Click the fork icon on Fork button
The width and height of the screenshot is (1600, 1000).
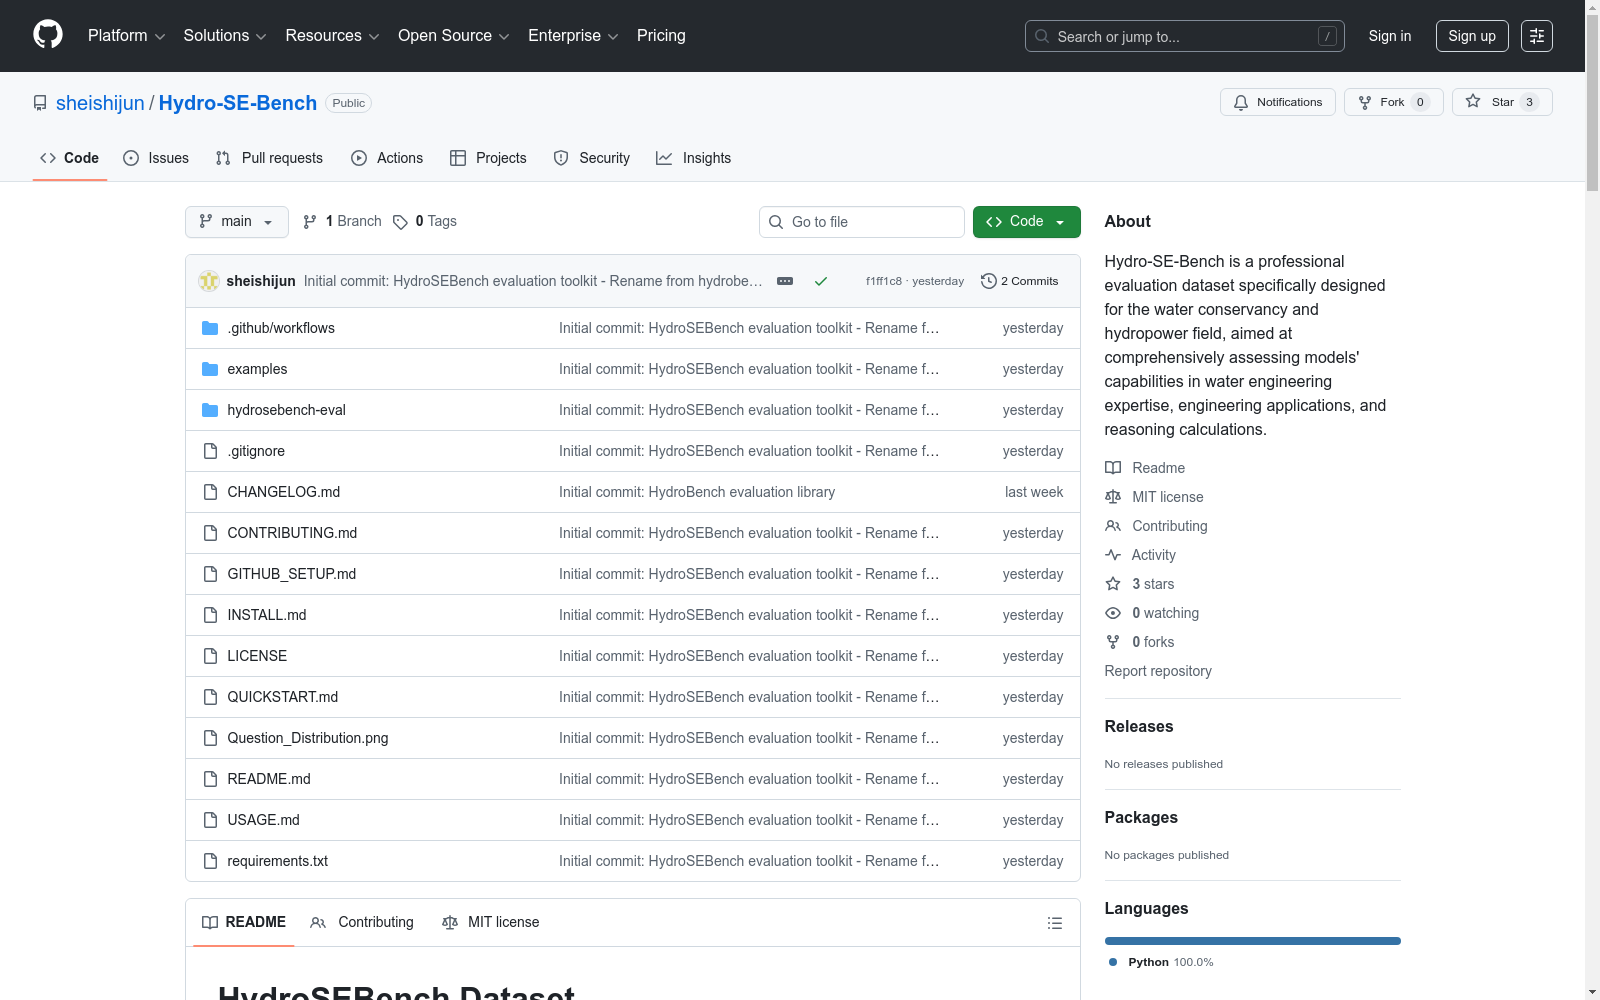click(x=1365, y=102)
